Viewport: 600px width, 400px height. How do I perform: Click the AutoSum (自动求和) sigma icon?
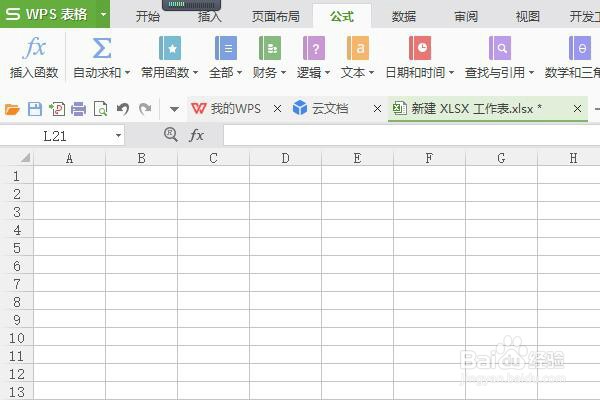click(x=102, y=48)
